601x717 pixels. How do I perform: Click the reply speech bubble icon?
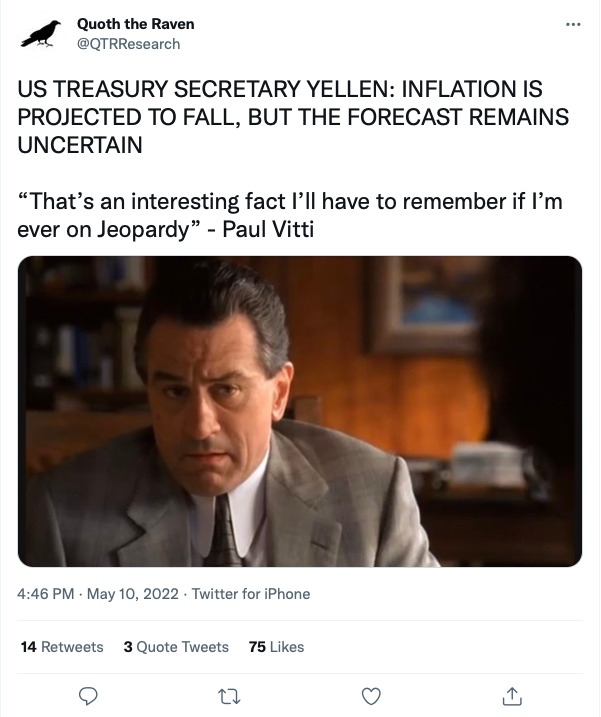pos(88,694)
